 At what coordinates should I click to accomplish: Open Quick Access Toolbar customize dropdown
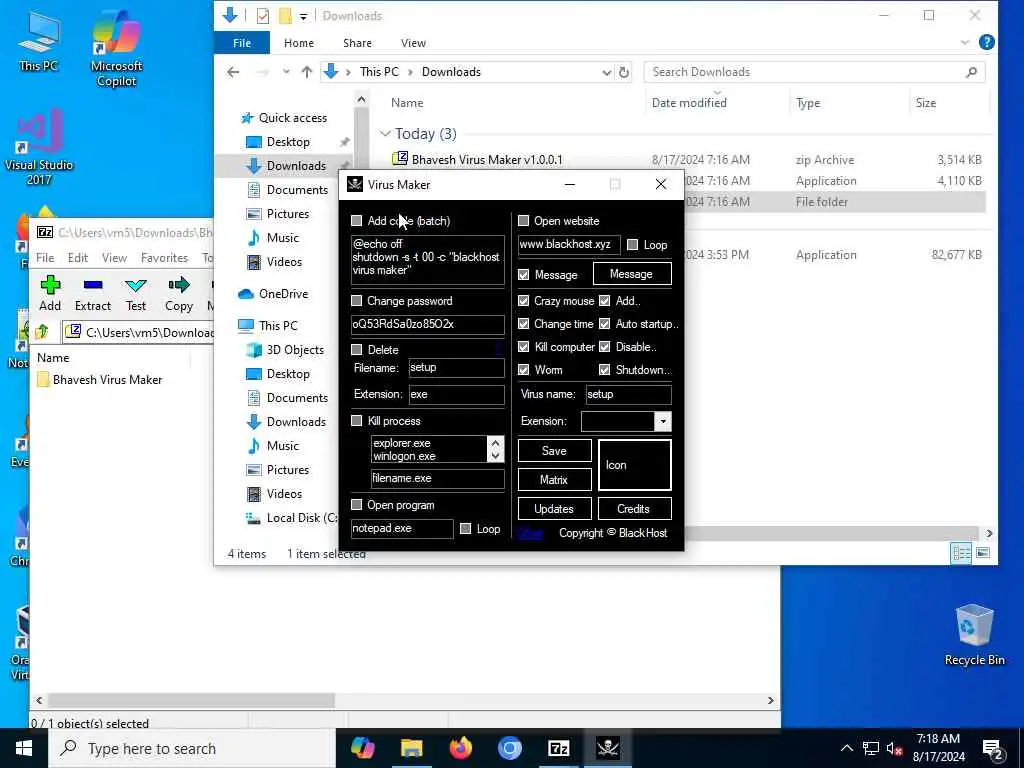(x=304, y=16)
